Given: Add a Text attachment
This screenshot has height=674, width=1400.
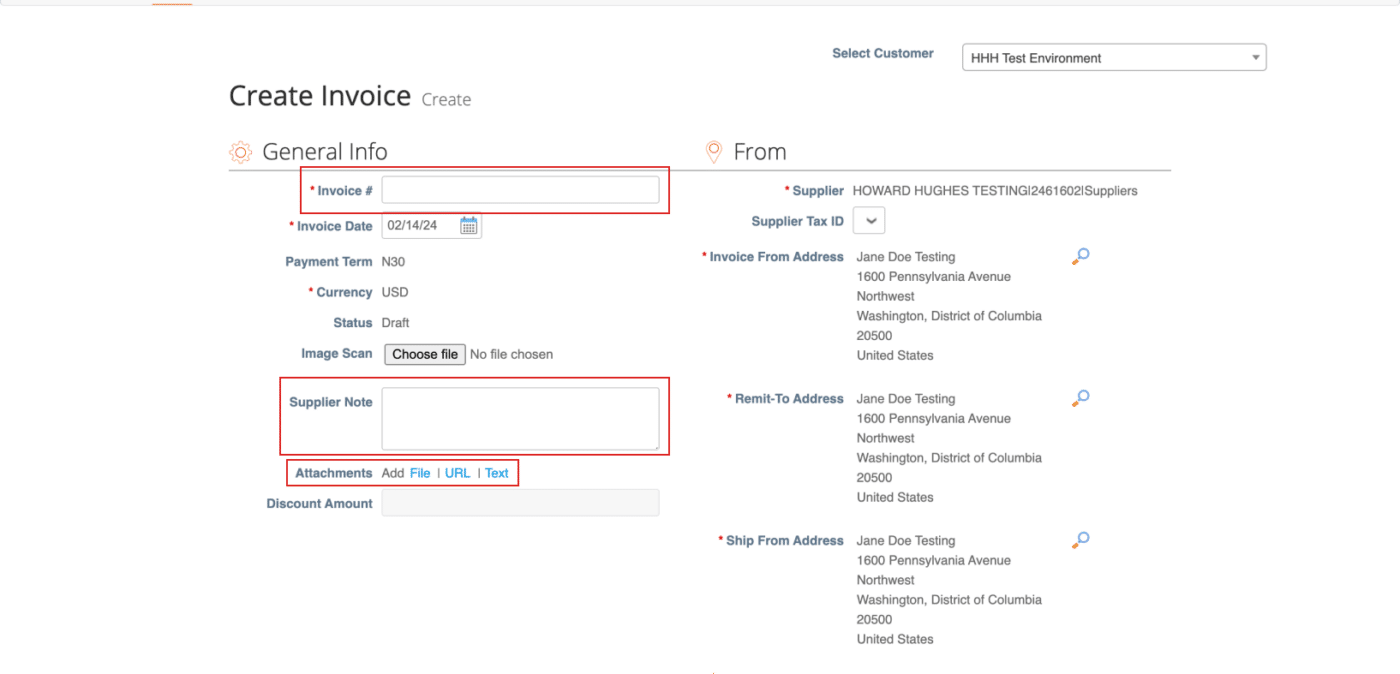Looking at the screenshot, I should [x=496, y=473].
